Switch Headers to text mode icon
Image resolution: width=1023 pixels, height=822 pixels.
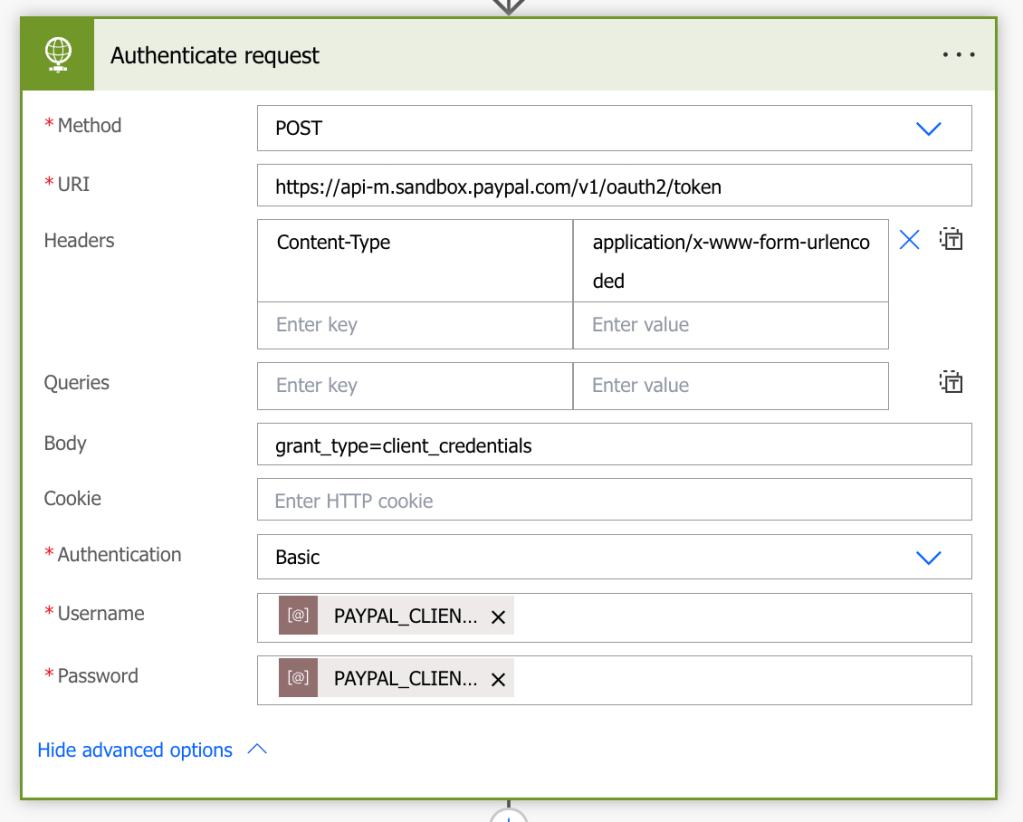950,240
